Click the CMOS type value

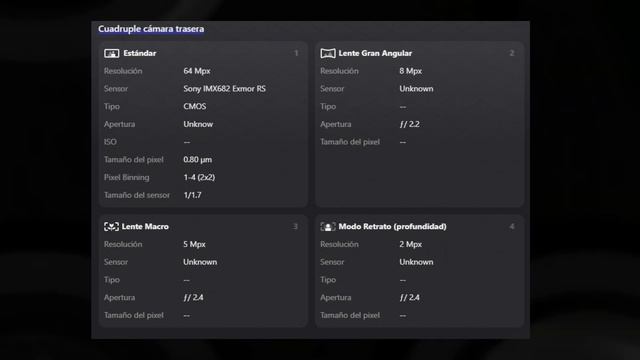tap(195, 107)
